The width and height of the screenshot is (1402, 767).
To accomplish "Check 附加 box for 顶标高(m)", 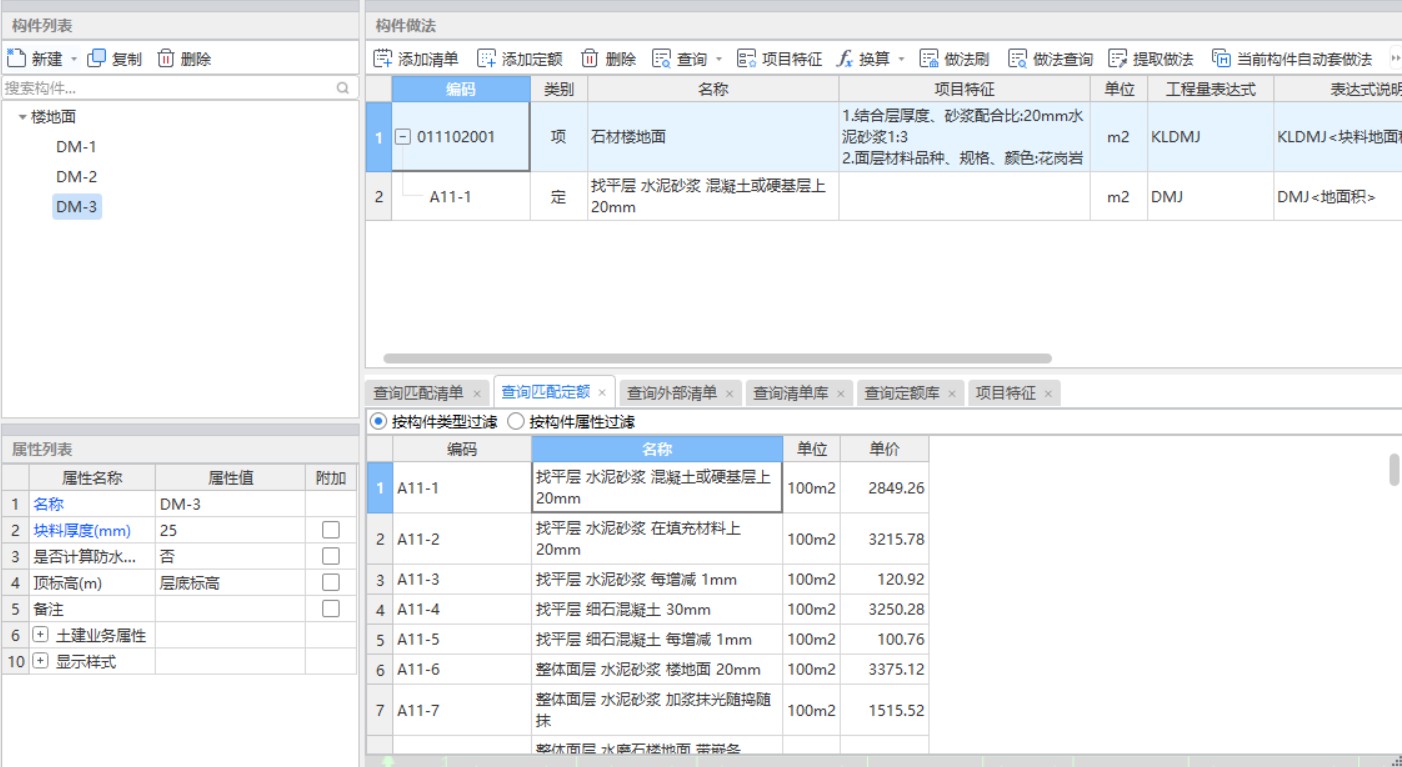I will [330, 582].
